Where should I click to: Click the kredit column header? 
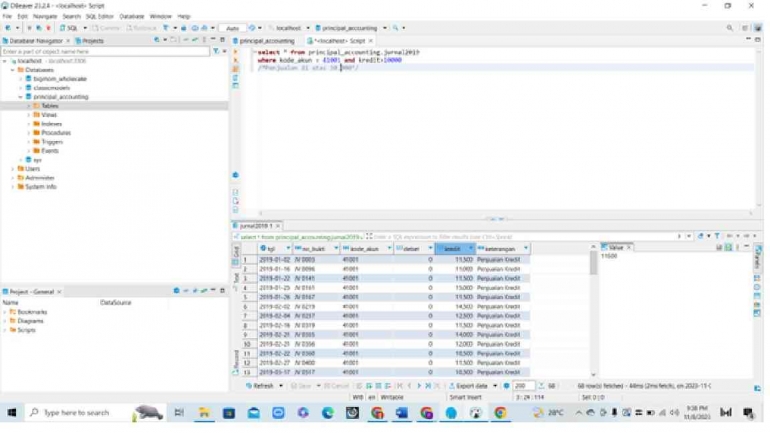pyautogui.click(x=455, y=249)
